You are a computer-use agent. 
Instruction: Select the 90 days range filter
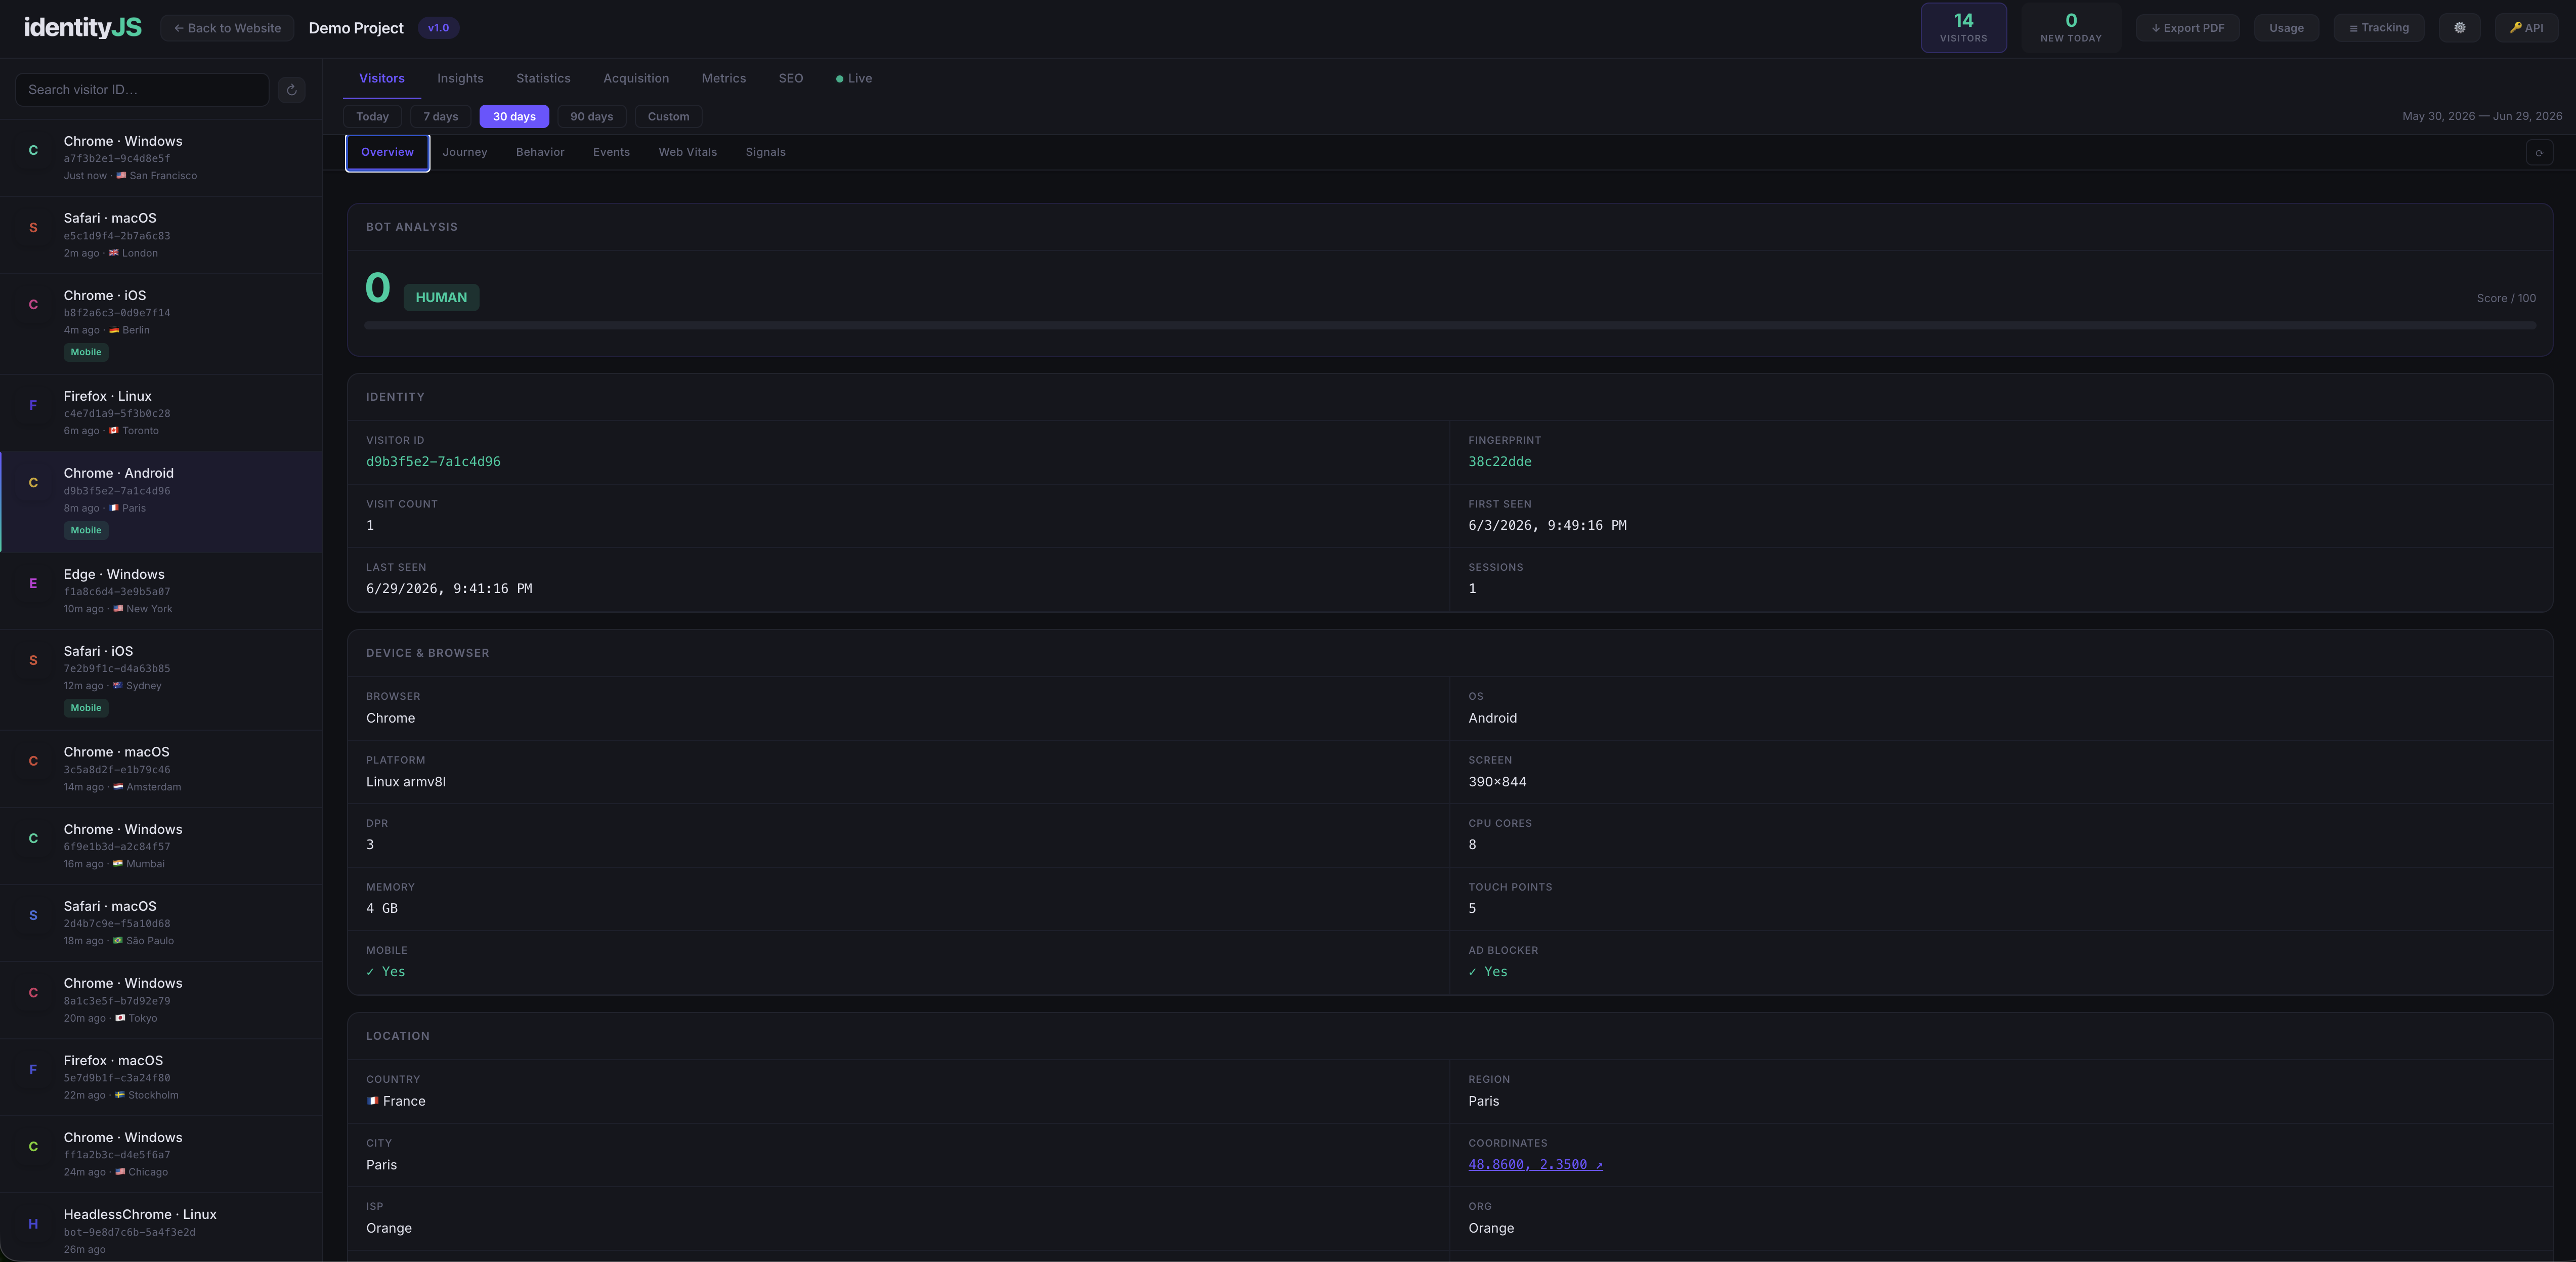coord(591,117)
